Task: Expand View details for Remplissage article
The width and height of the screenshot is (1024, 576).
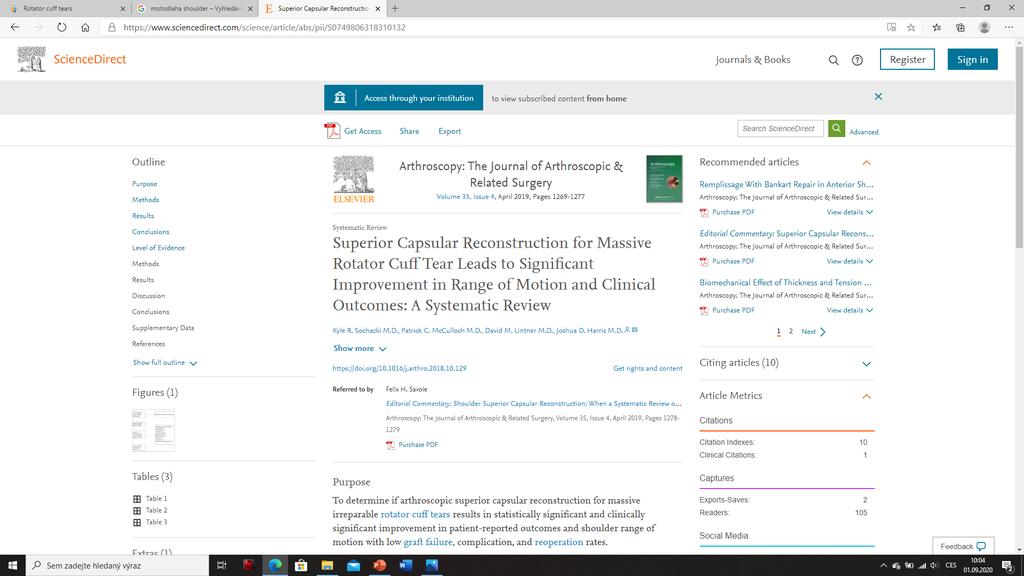Action: [850, 212]
